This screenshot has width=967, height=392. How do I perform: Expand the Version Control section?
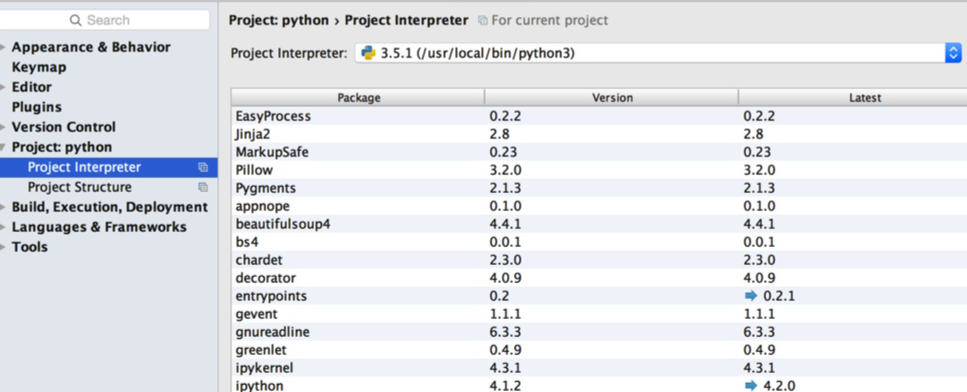tap(3, 127)
